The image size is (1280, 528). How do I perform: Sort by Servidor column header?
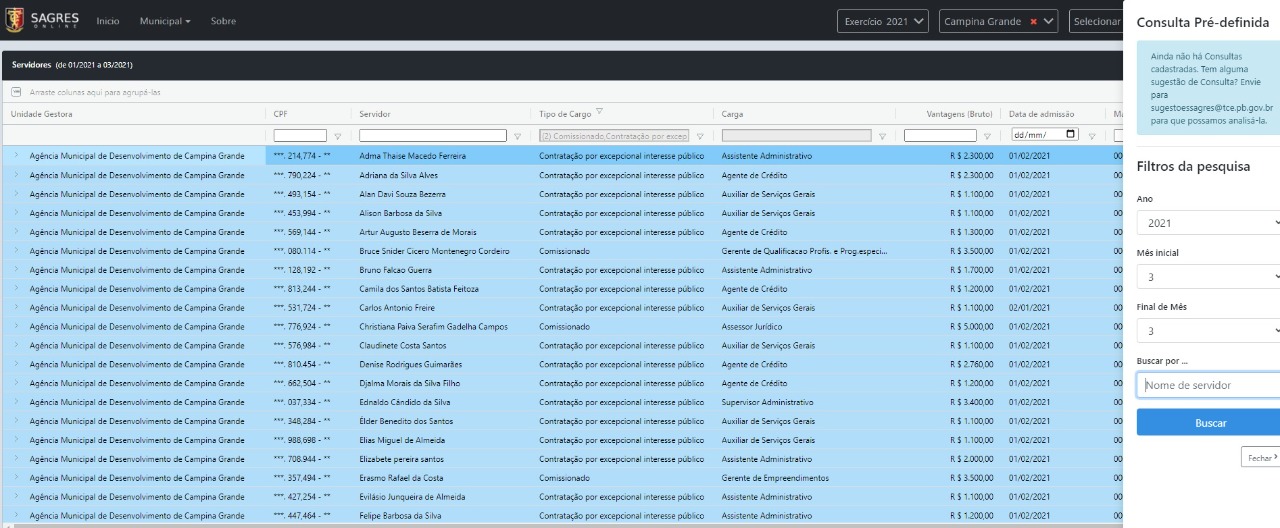point(375,114)
